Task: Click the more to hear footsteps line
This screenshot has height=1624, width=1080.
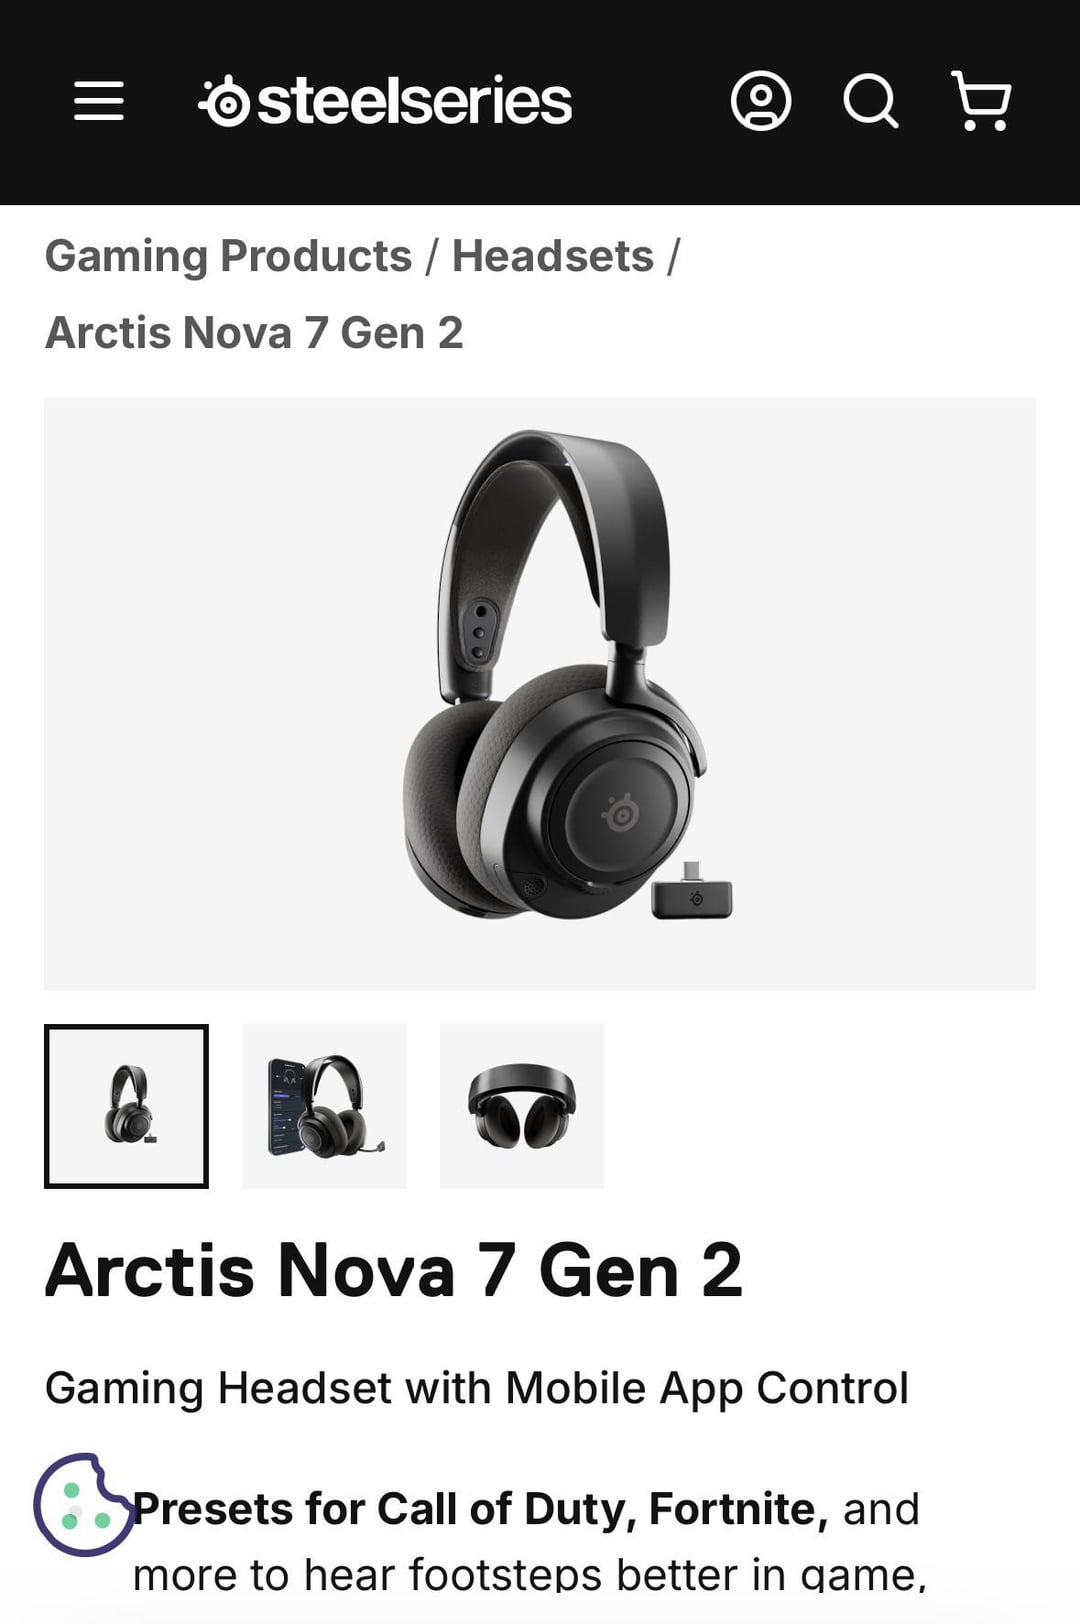Action: point(530,1574)
